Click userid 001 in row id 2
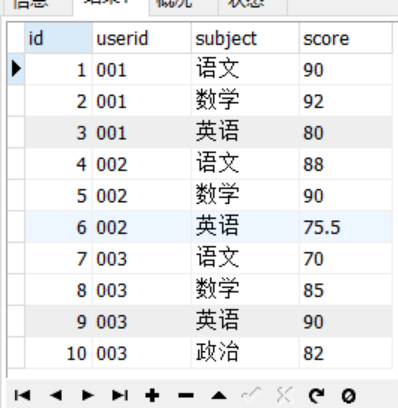The width and height of the screenshot is (398, 408). 142,101
